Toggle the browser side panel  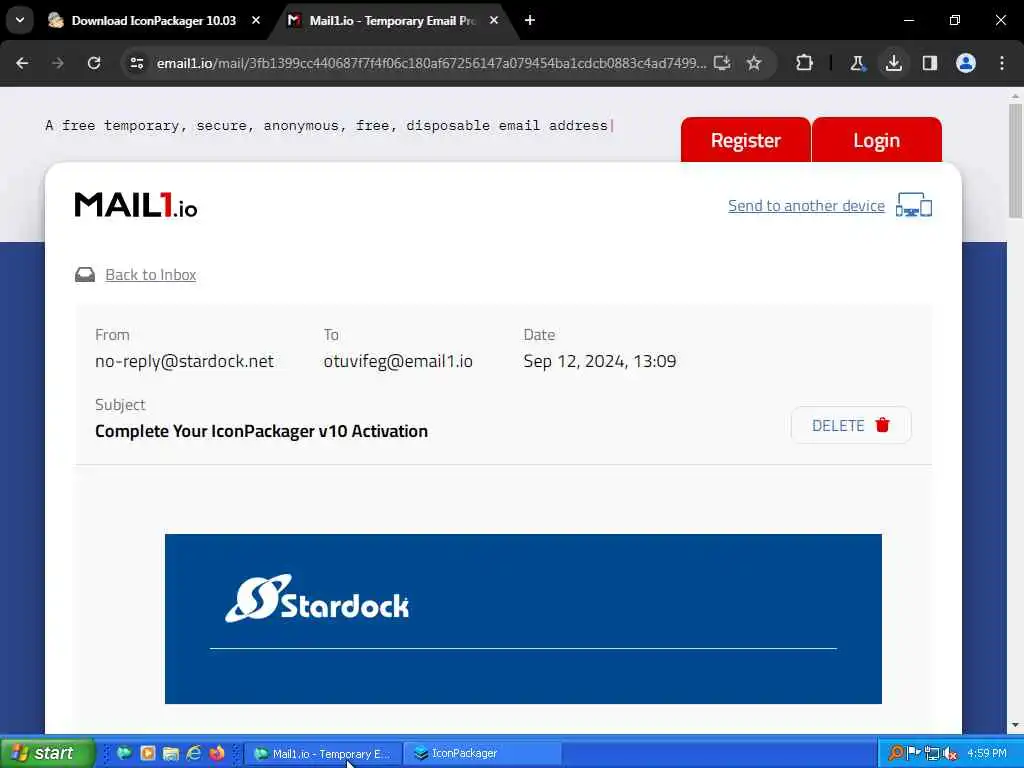click(930, 63)
